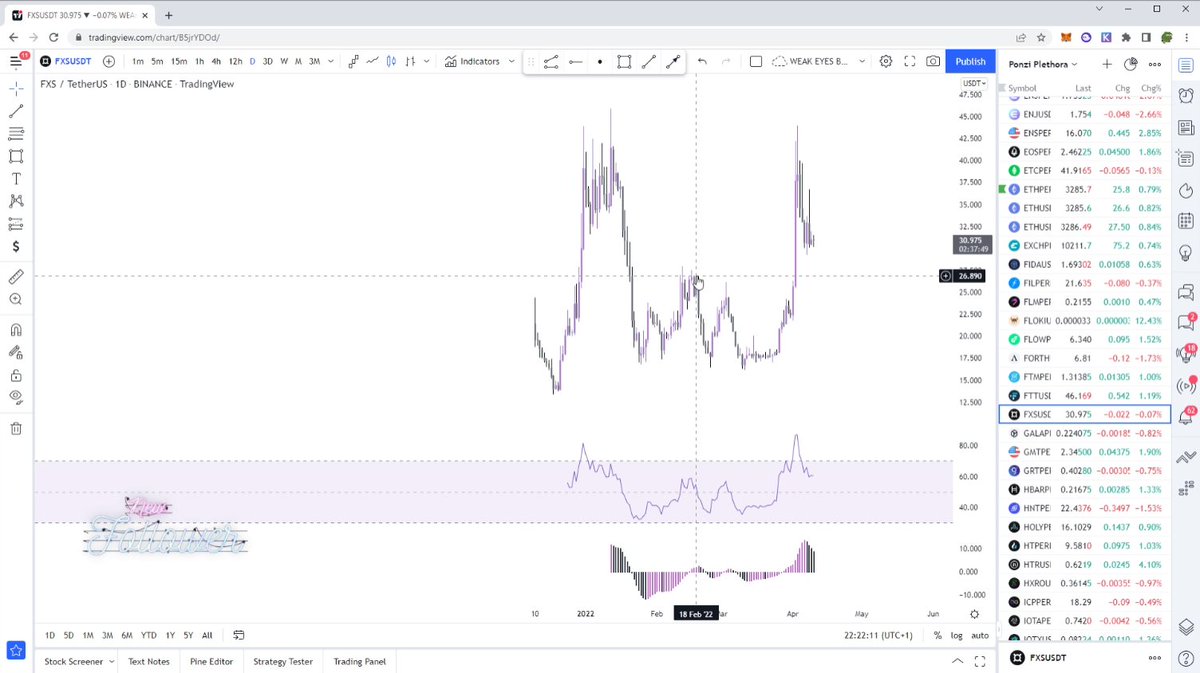
Task: Add symbol to watchlist with plus icon
Action: pyautogui.click(x=1107, y=64)
